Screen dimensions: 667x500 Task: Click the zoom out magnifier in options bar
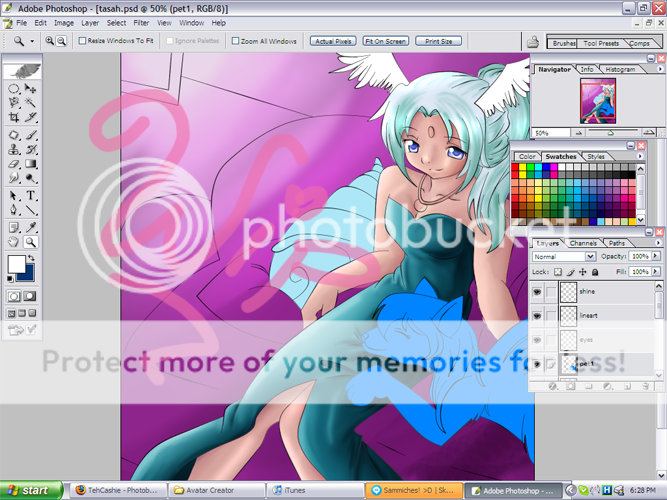point(63,41)
